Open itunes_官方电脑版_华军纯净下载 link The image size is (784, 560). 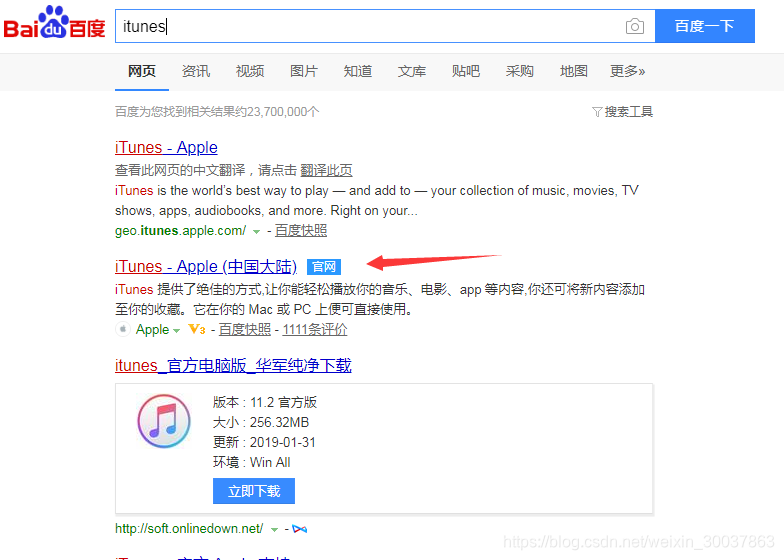click(233, 366)
